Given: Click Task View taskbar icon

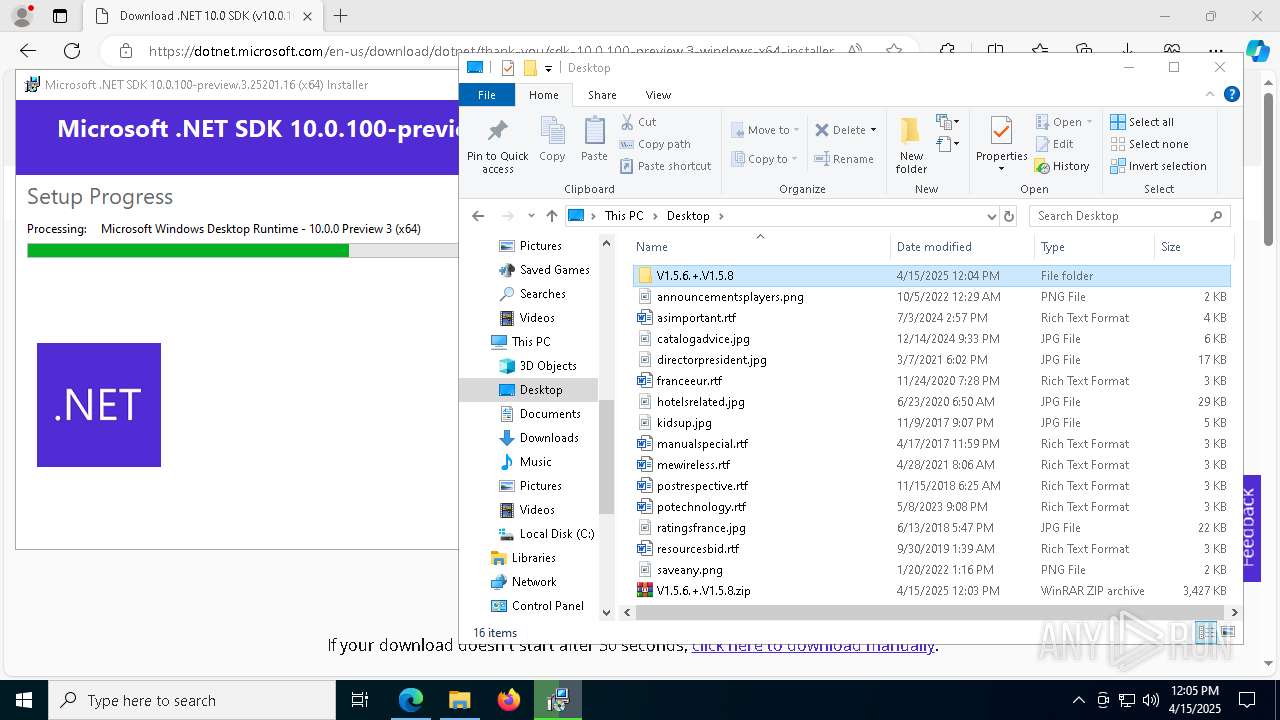Looking at the screenshot, I should 360,700.
